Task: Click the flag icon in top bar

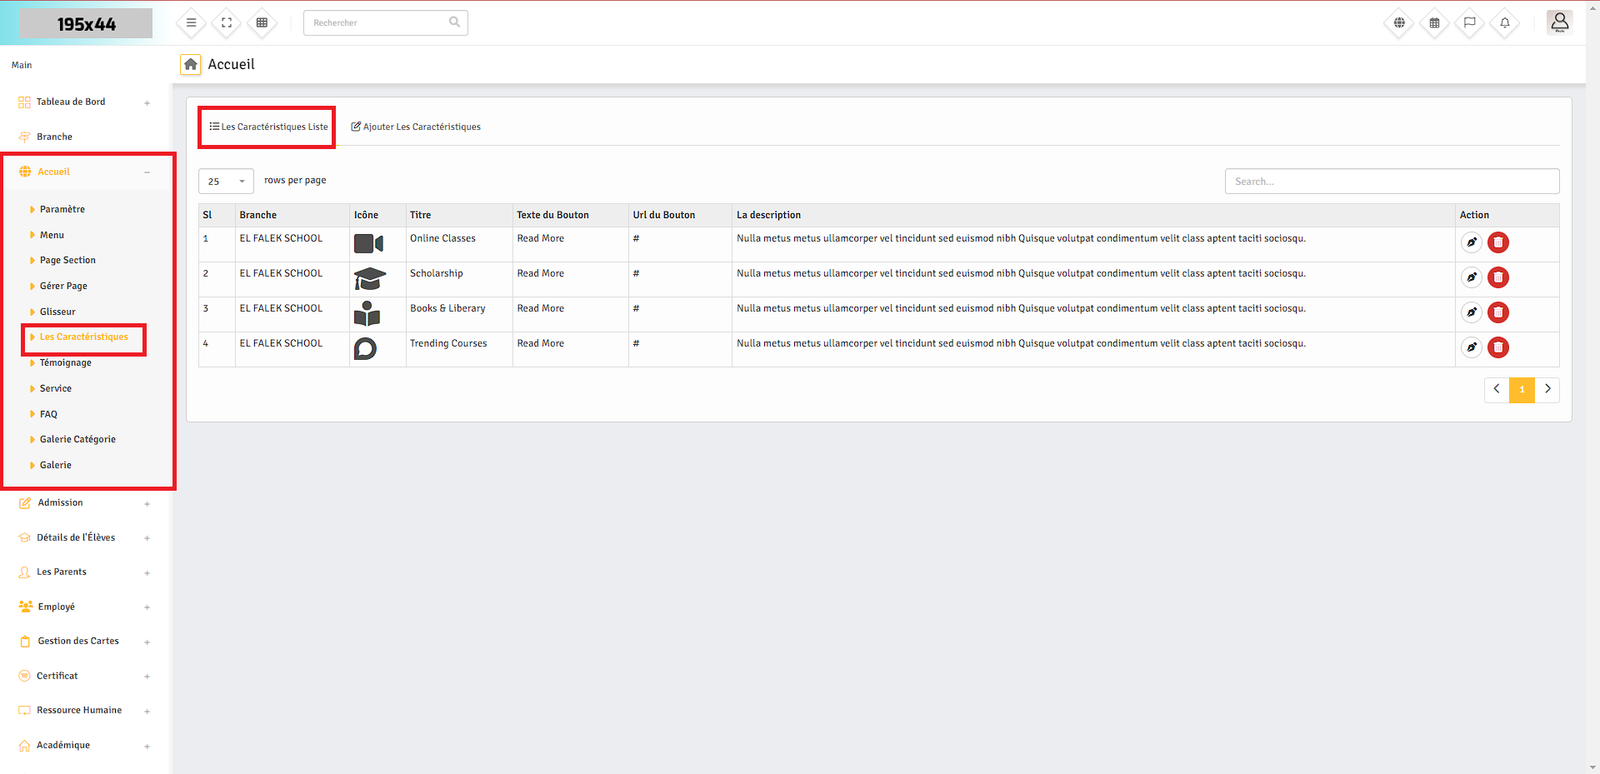Action: 1469,23
